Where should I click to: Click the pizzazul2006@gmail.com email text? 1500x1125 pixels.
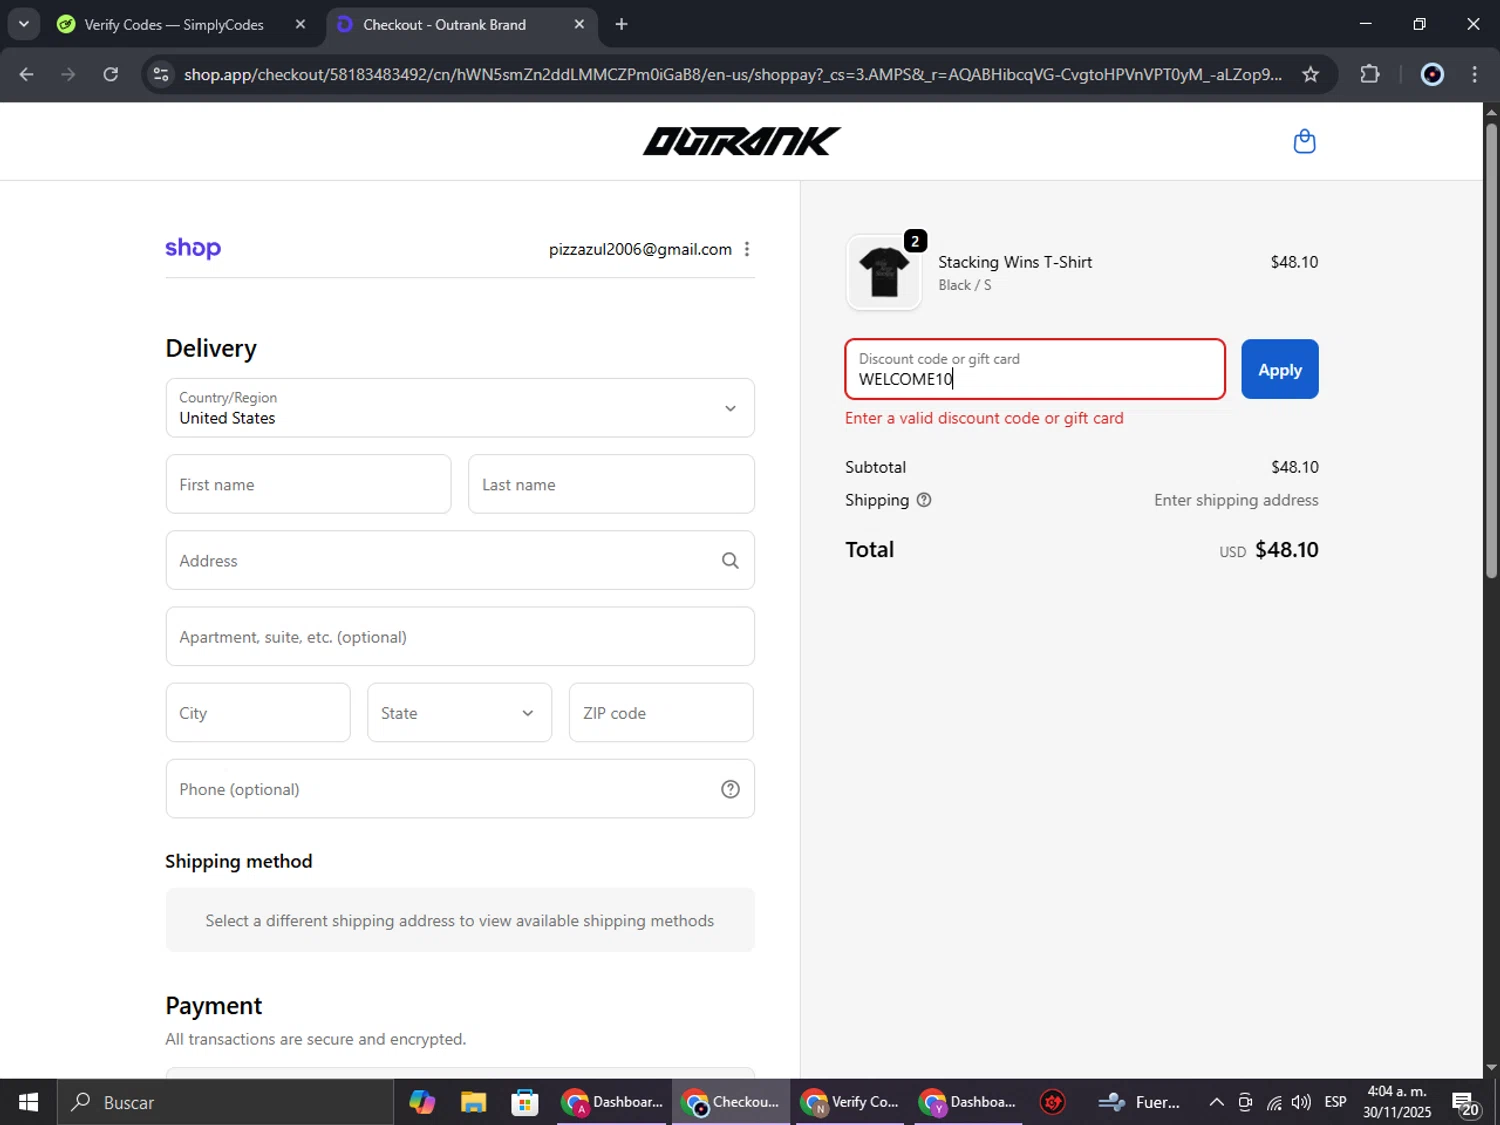tap(640, 249)
